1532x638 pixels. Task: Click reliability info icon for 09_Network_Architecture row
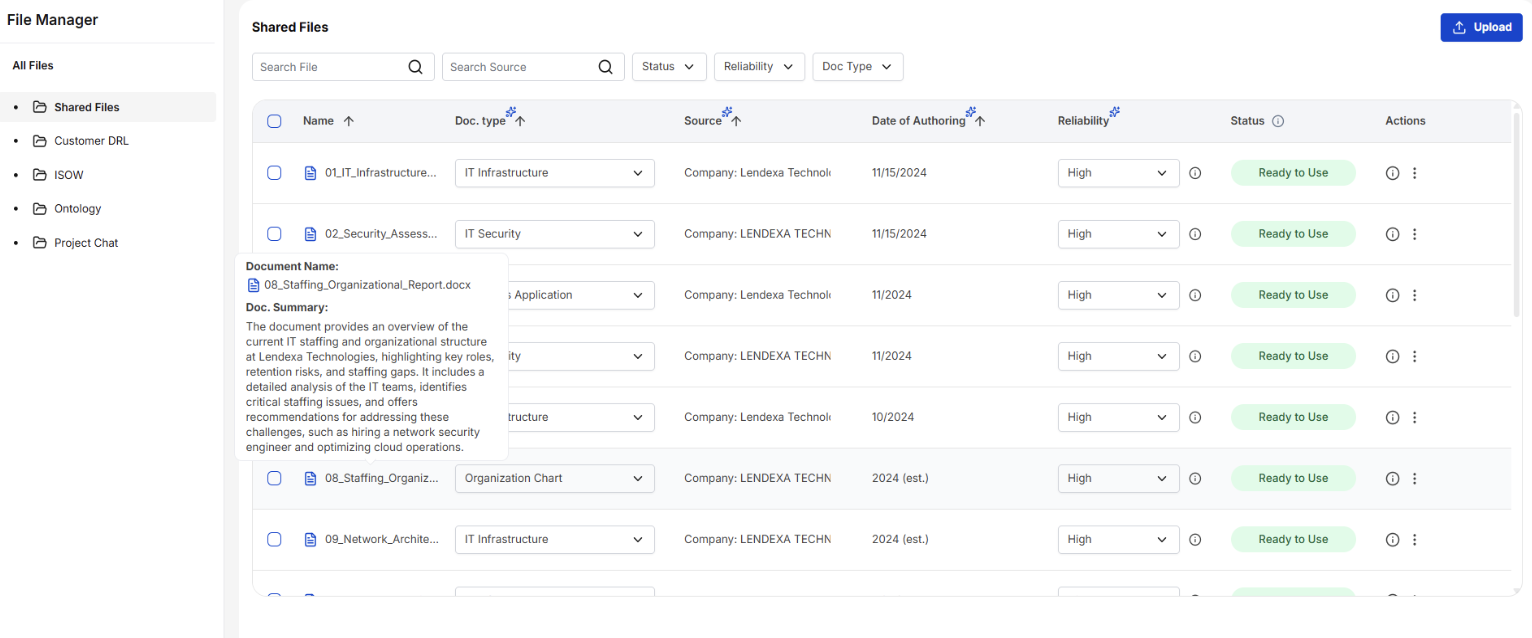tap(1195, 539)
